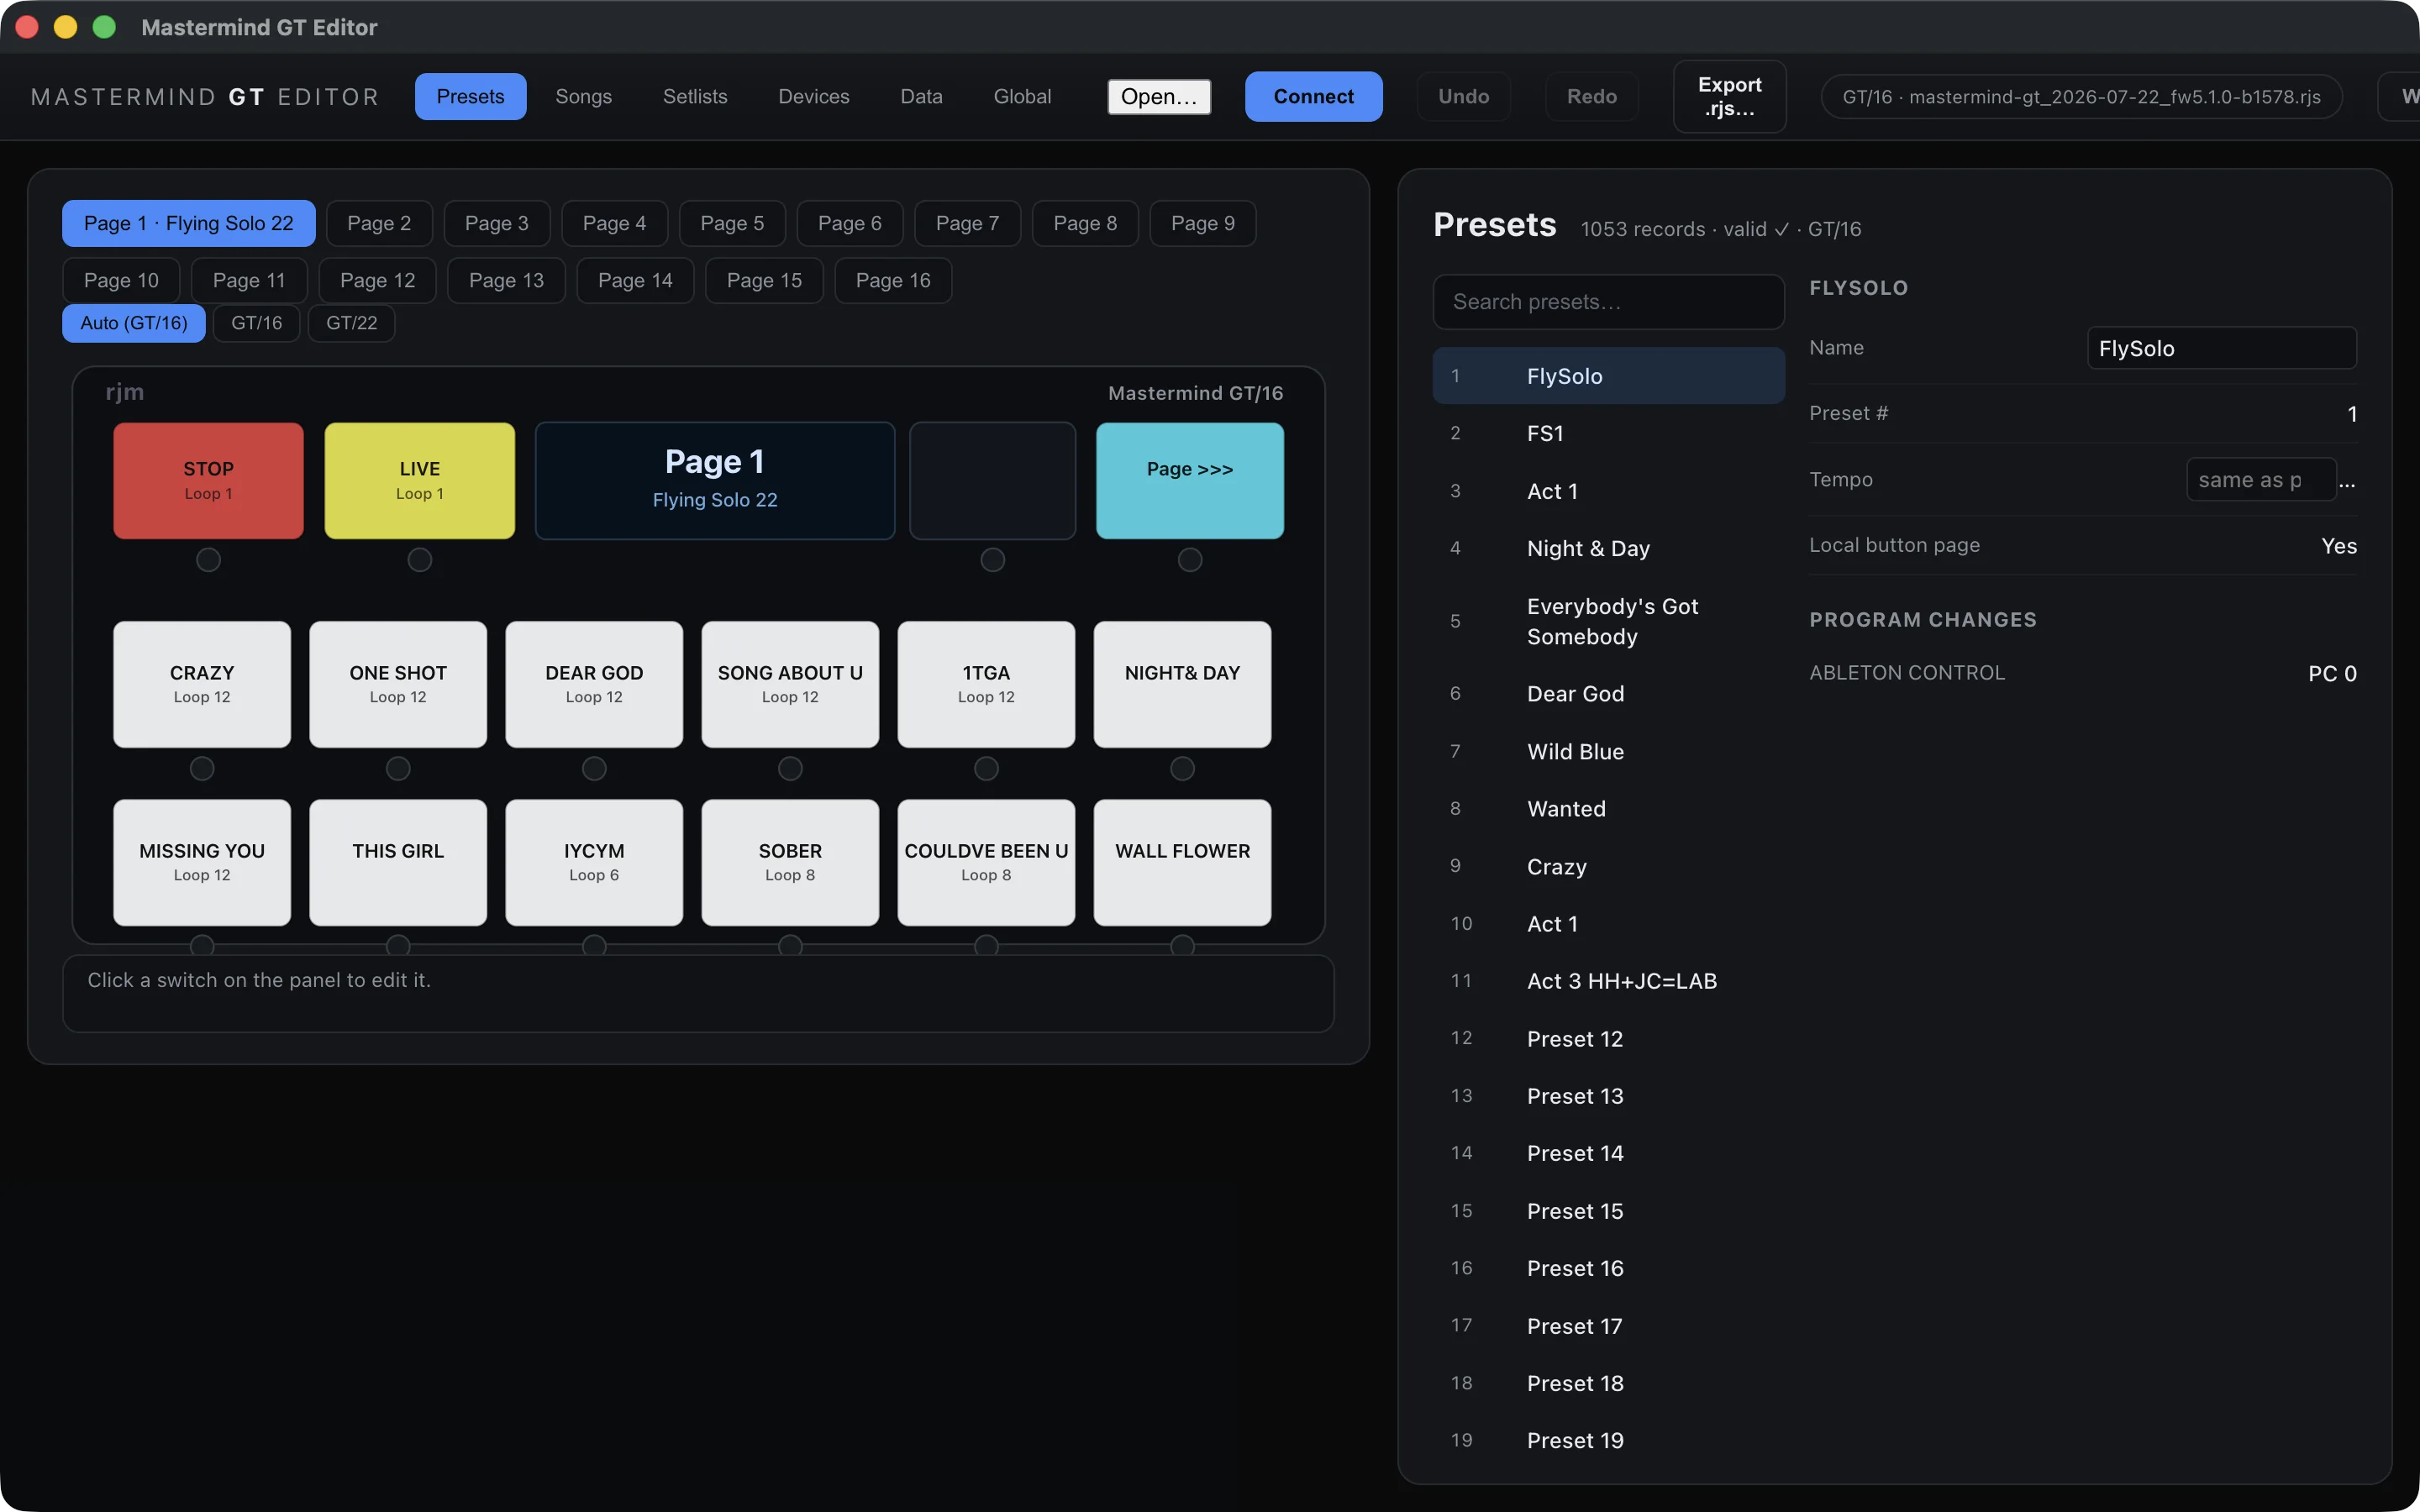
Task: Click the Redo button
Action: point(1591,96)
